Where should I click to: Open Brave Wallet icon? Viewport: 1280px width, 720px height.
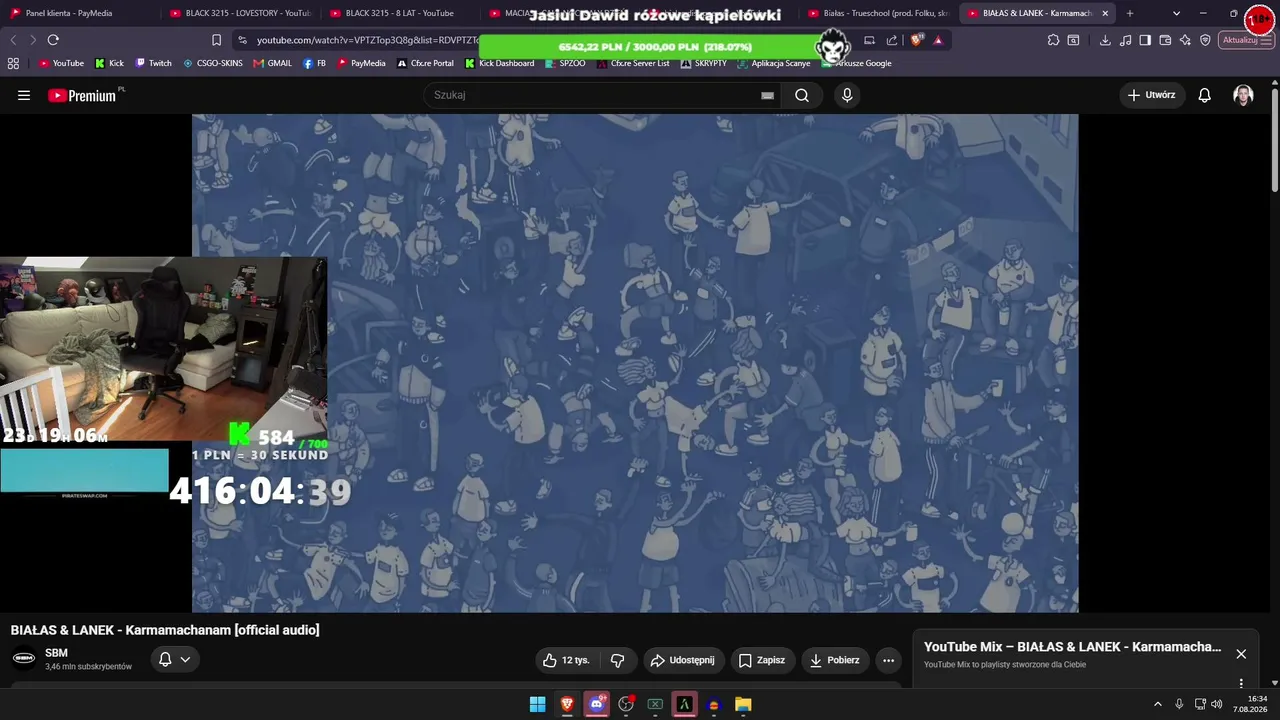click(1165, 40)
